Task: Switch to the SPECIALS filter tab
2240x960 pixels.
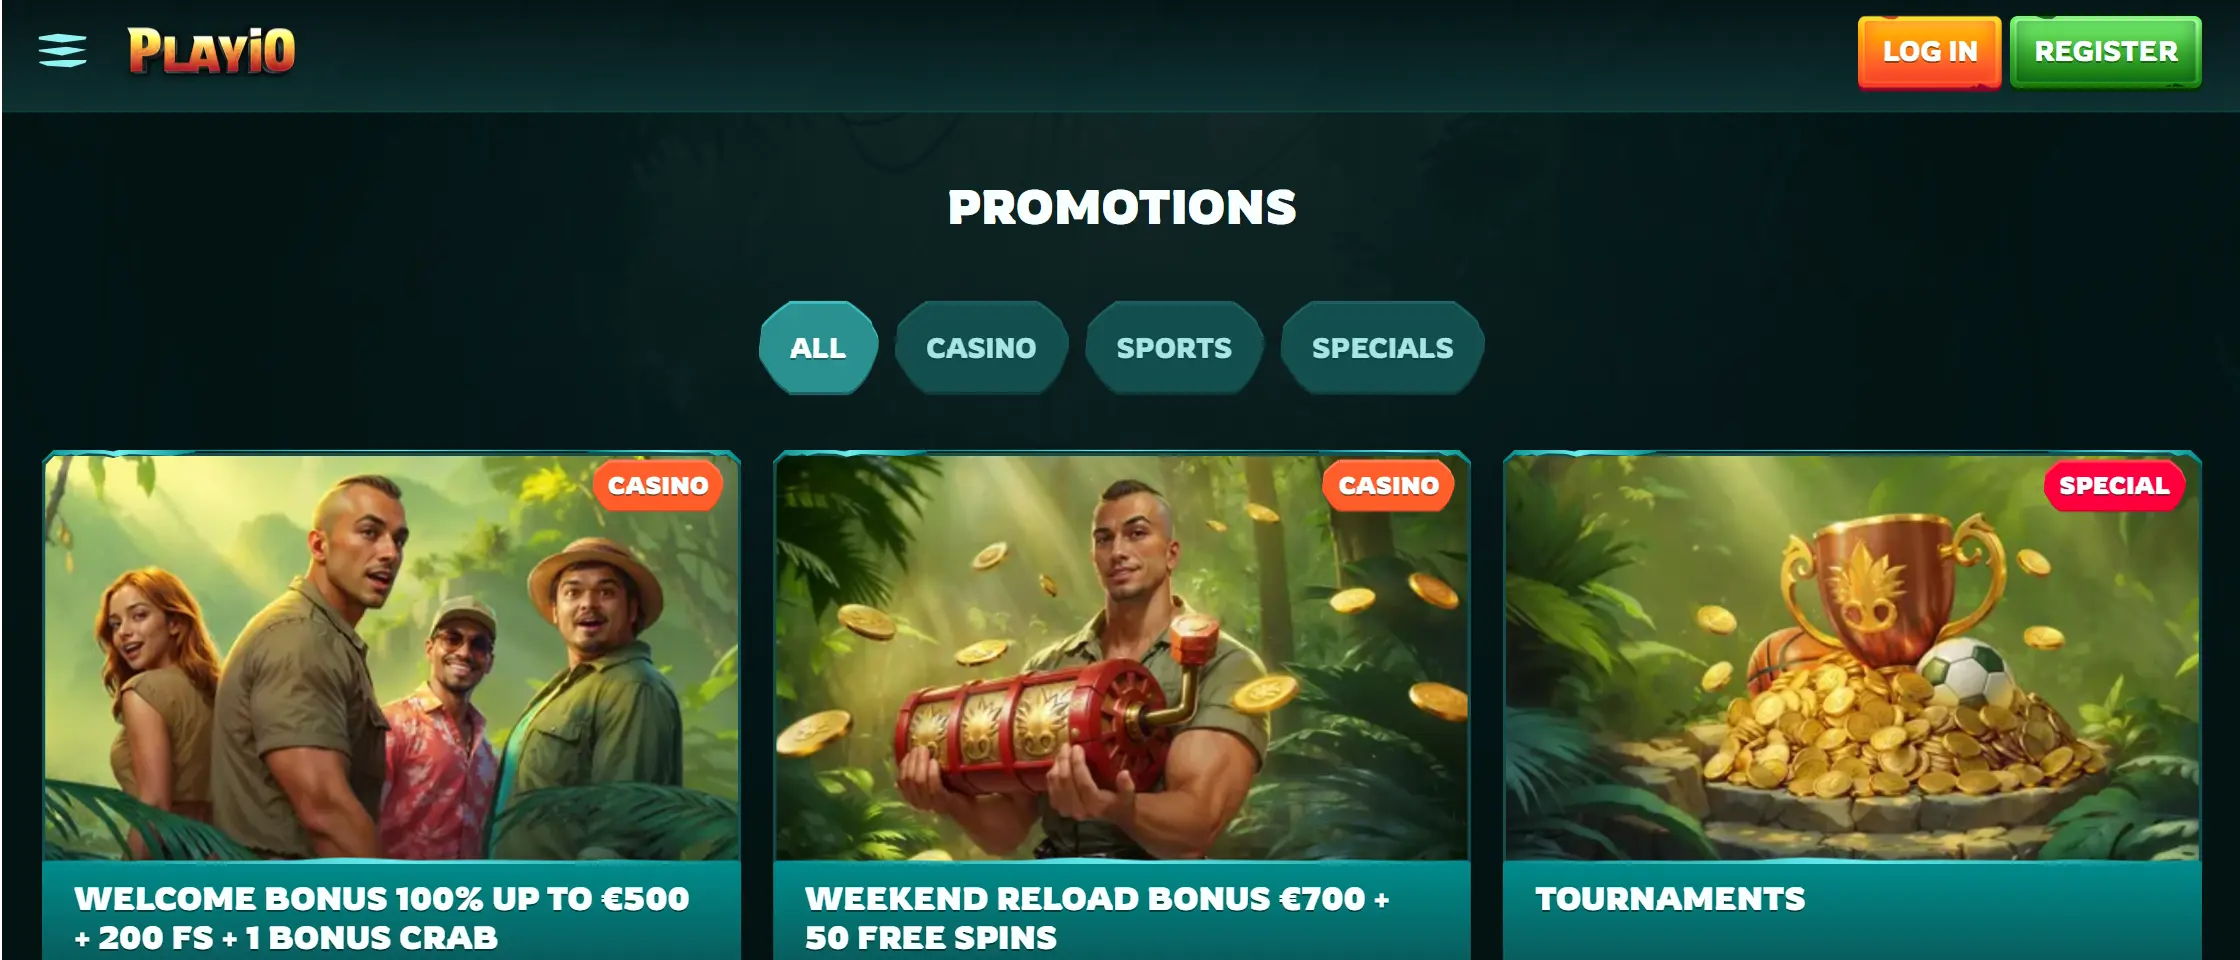Action: pyautogui.click(x=1382, y=348)
